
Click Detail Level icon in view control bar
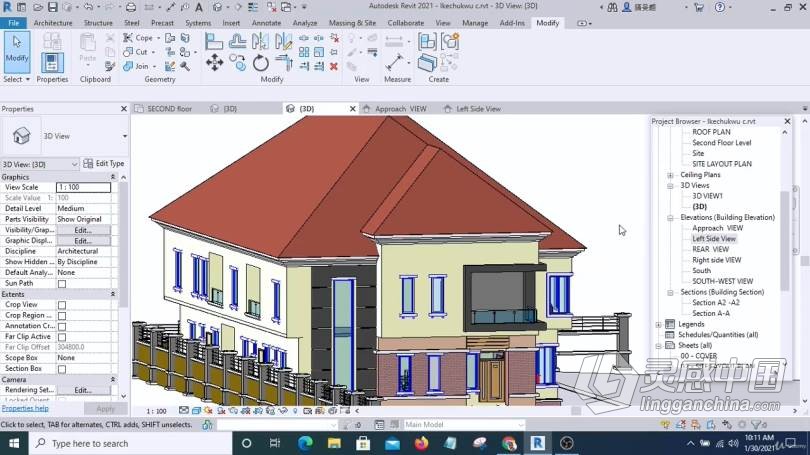pos(184,411)
